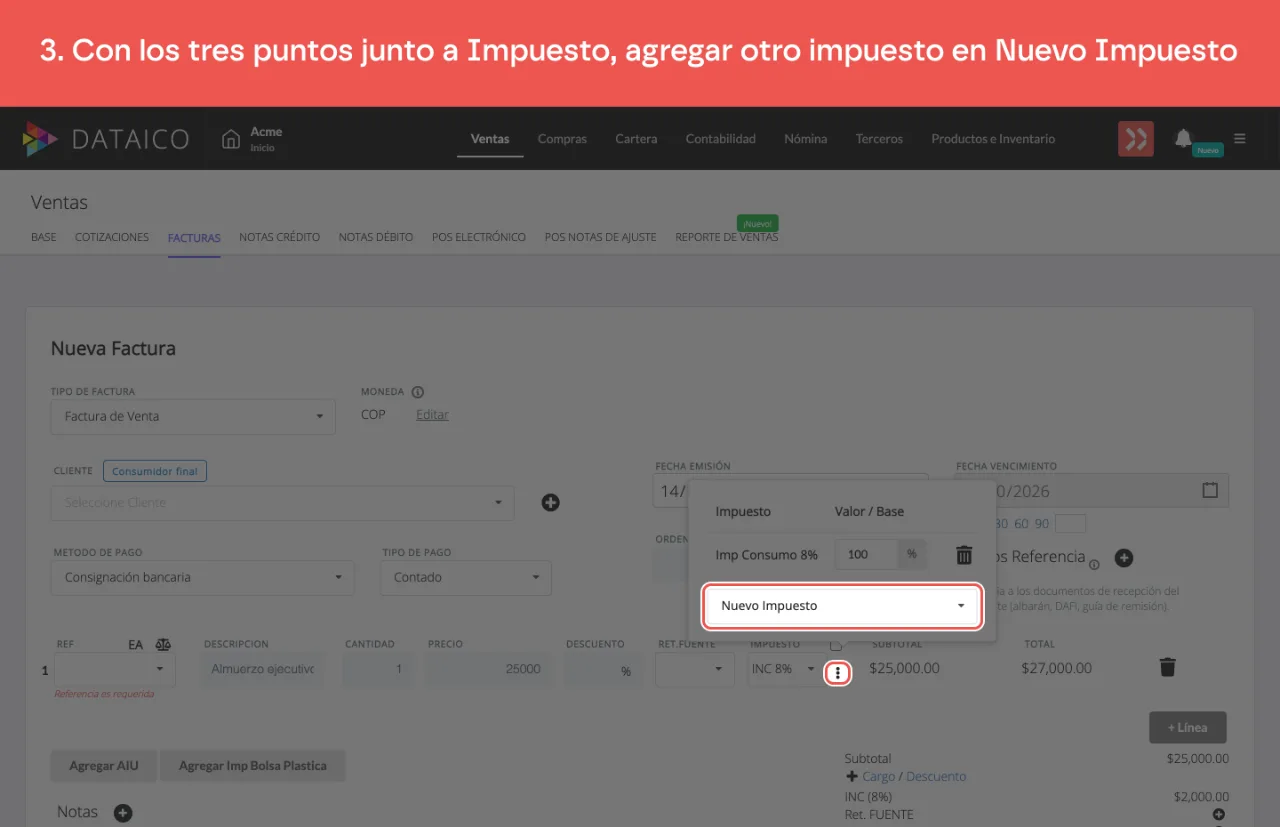The height and width of the screenshot is (827, 1280).
Task: Open the Seleccione Cliente dropdown
Action: (x=282, y=503)
